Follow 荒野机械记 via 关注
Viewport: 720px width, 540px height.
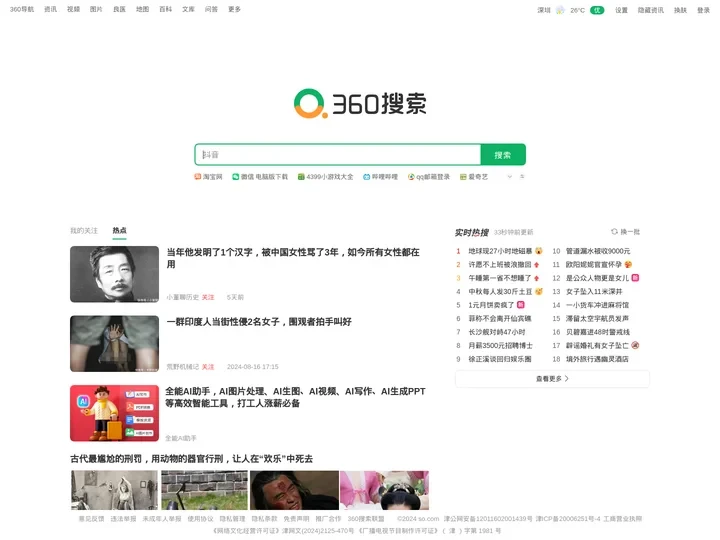pyautogui.click(x=208, y=366)
